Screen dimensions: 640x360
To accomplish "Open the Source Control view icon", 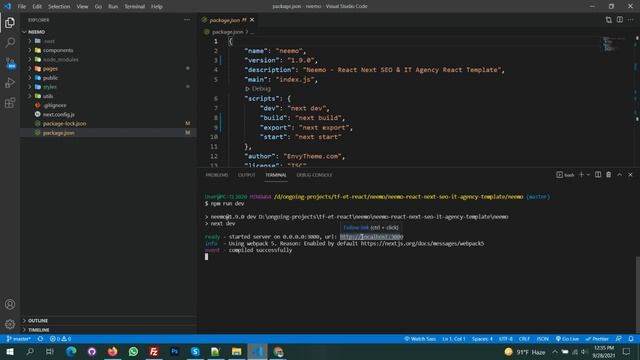I will coord(10,63).
